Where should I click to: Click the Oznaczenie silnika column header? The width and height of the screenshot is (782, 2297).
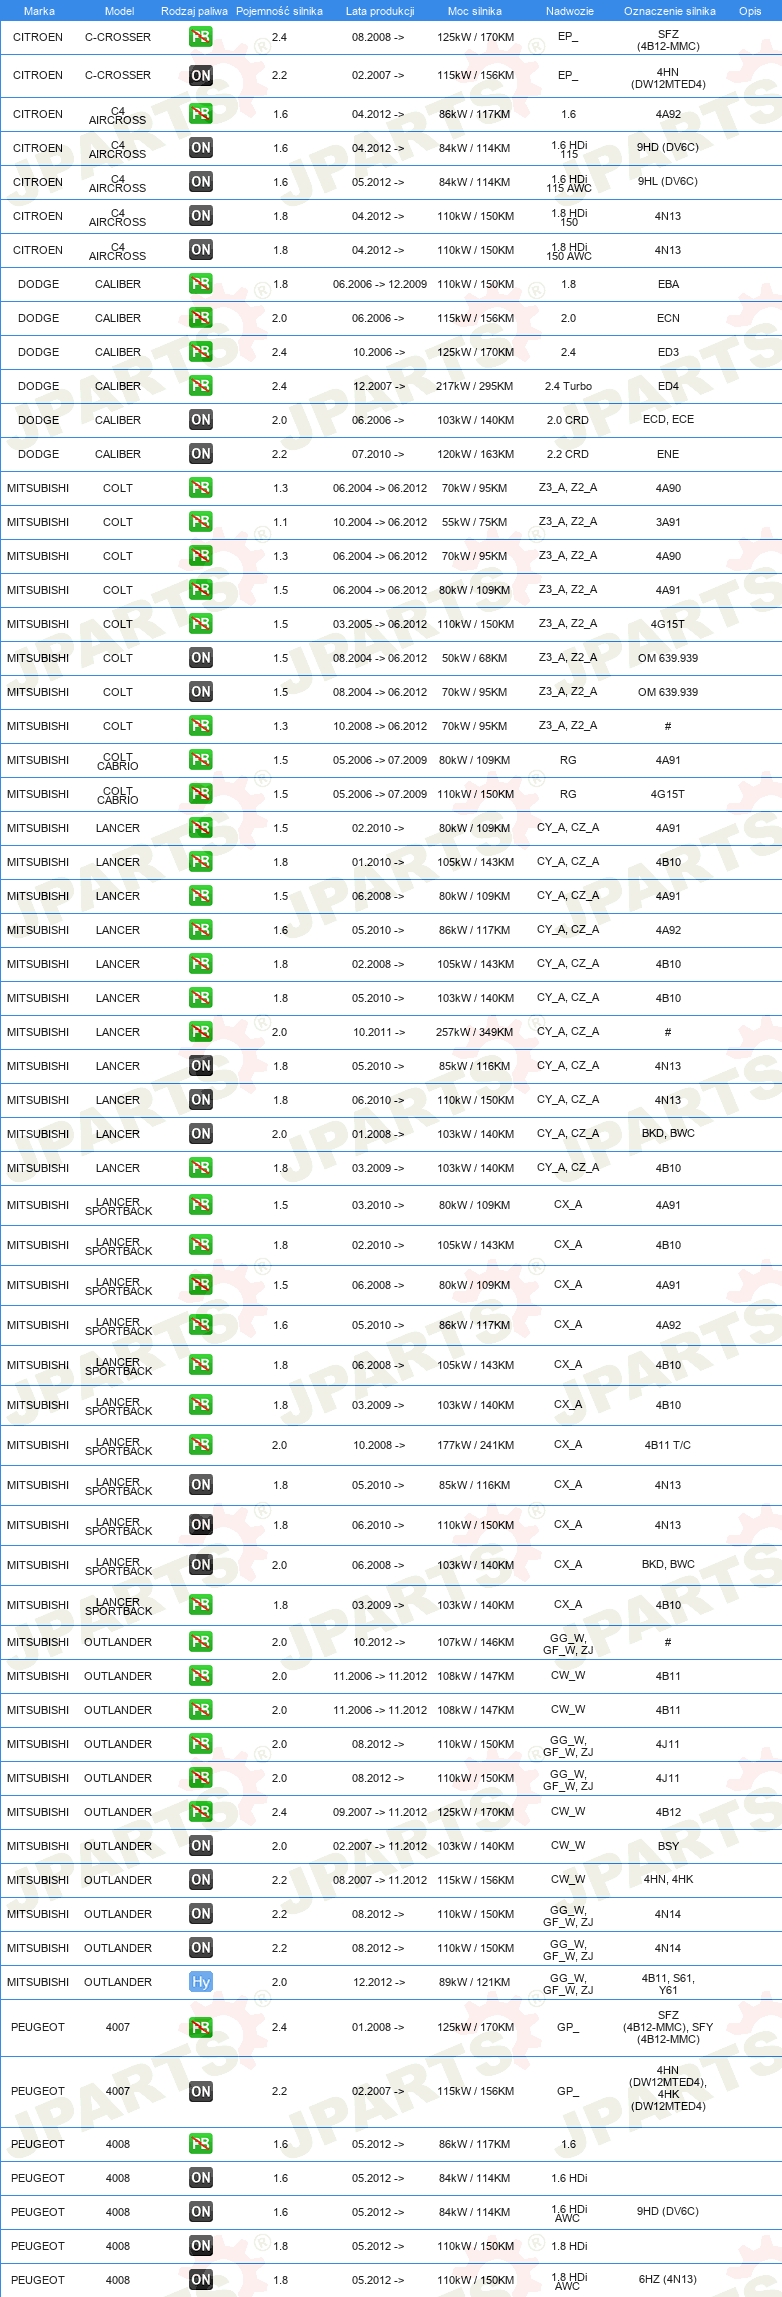pos(670,11)
